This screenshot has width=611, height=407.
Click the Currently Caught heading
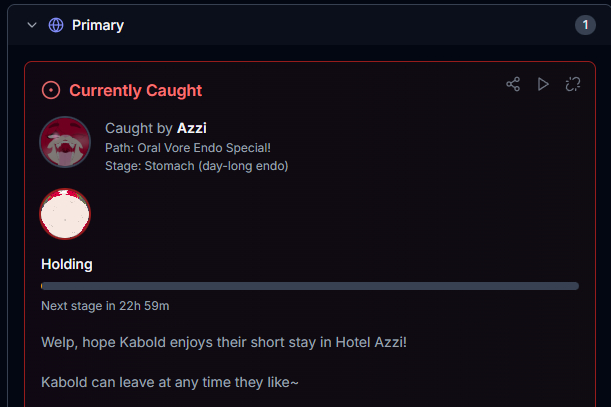pos(135,91)
